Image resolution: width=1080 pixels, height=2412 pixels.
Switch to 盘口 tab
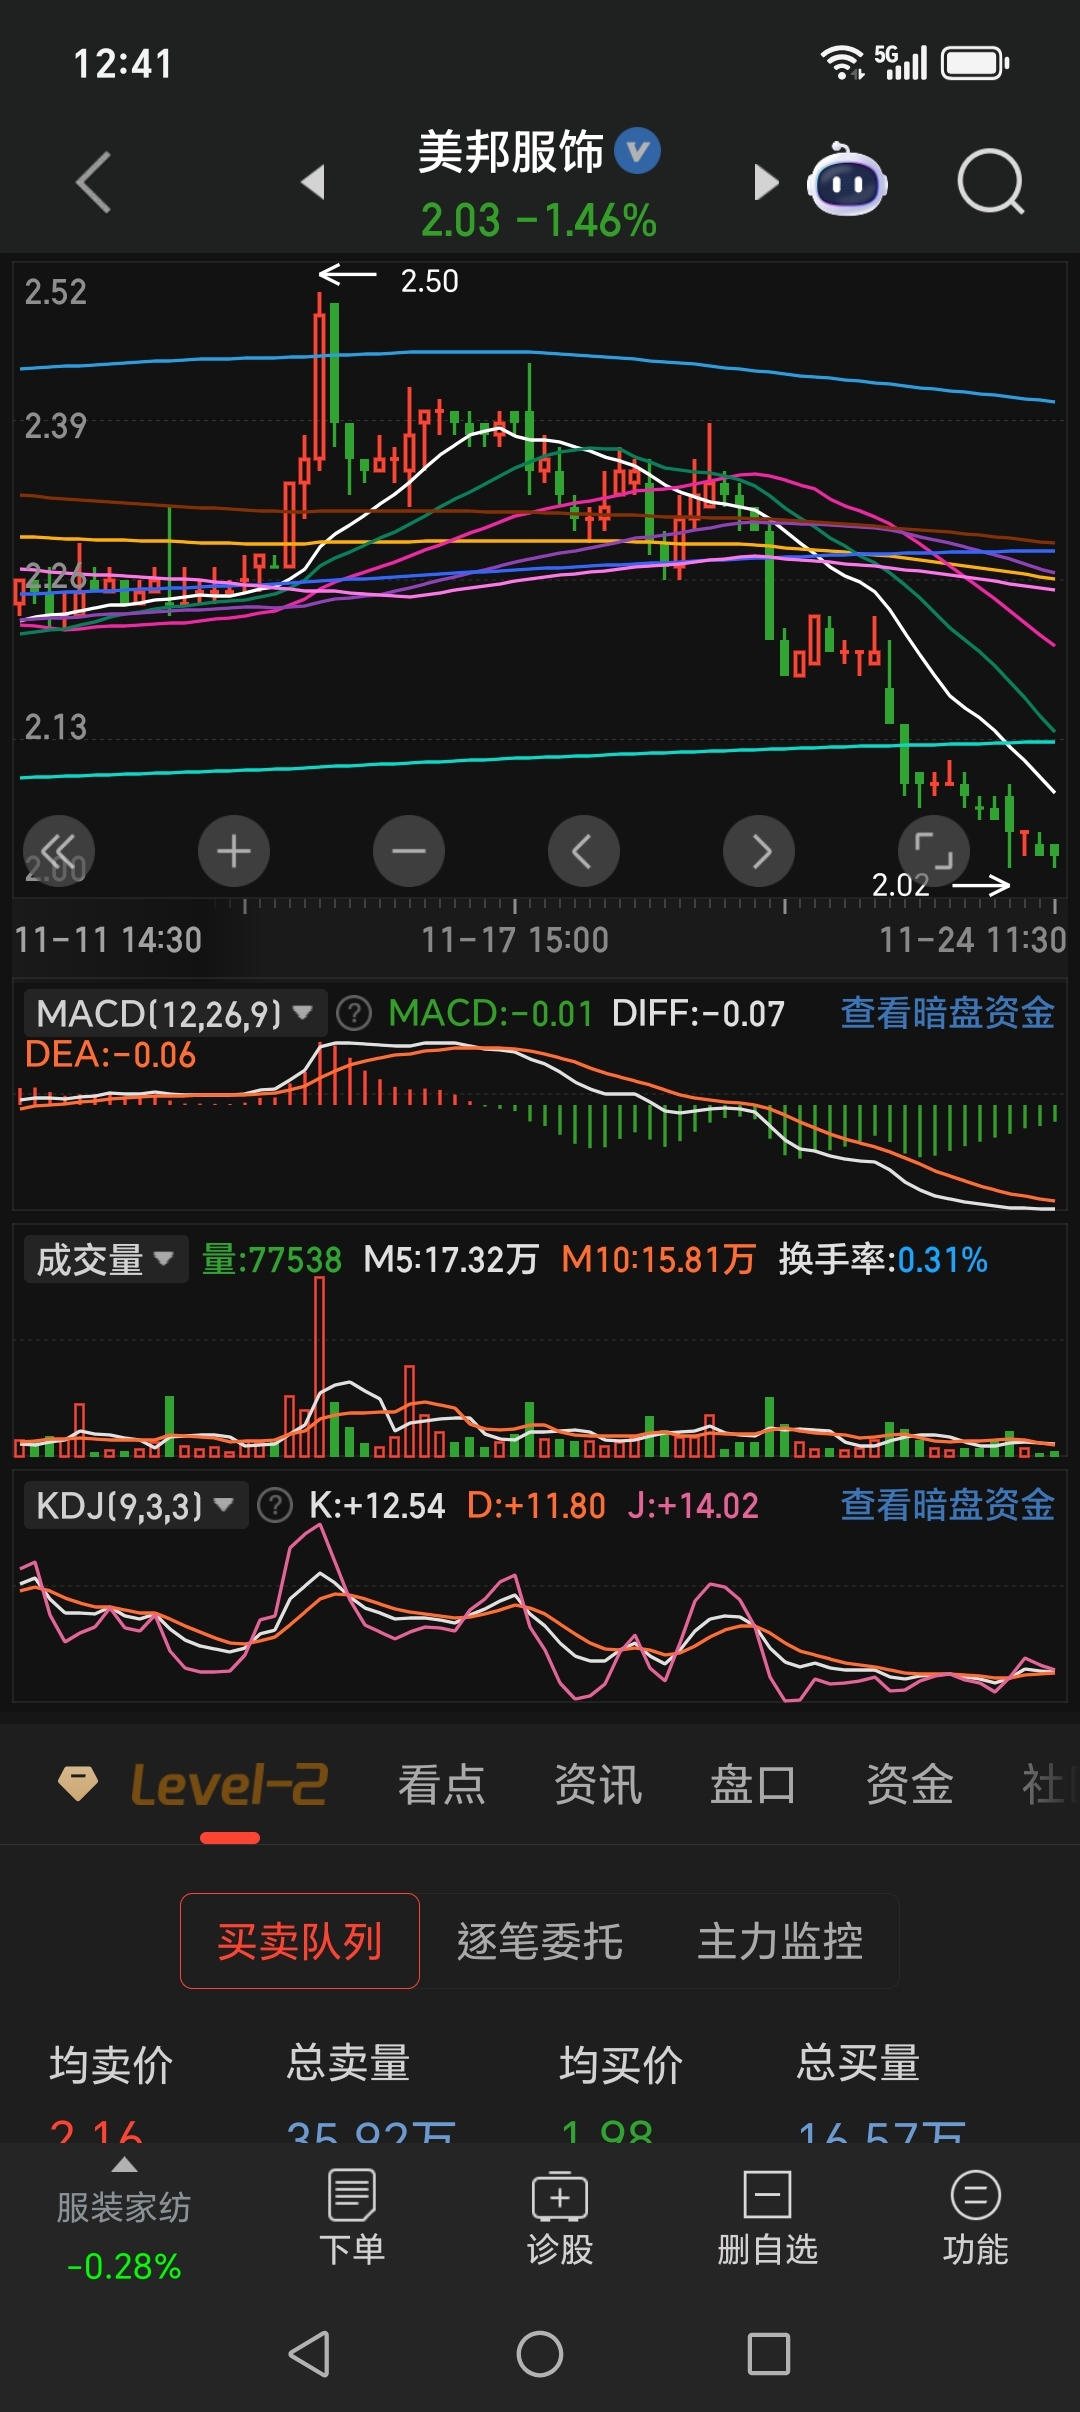(x=753, y=1785)
